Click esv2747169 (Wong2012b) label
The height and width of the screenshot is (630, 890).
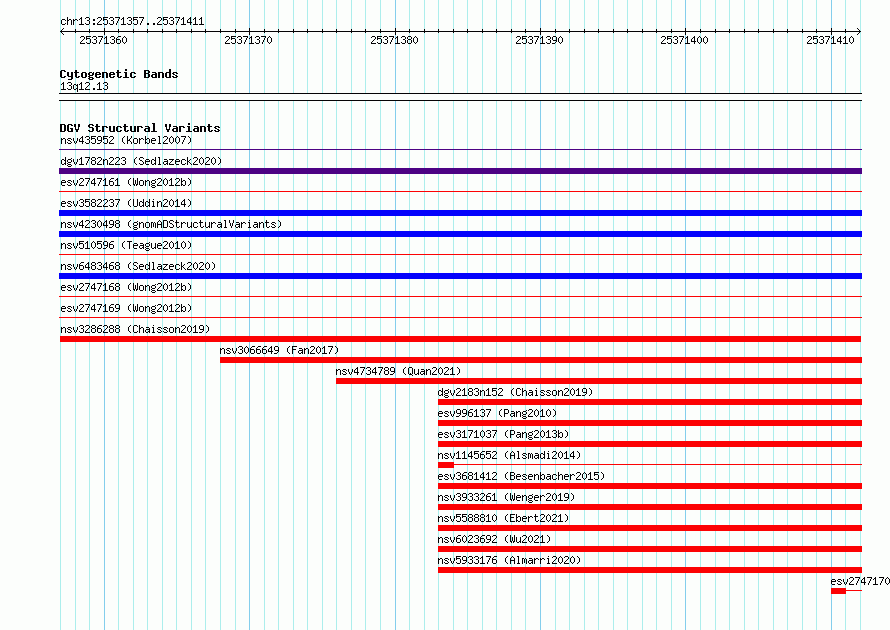tap(126, 308)
